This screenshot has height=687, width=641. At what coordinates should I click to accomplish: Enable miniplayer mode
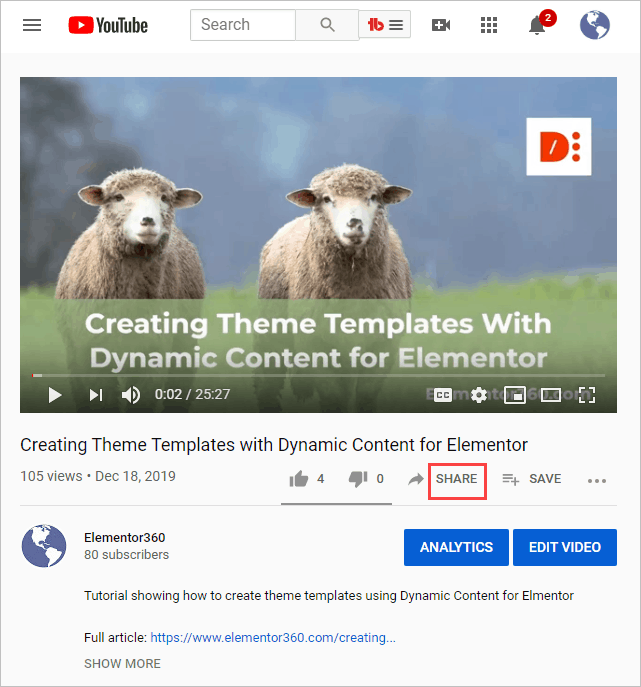(514, 395)
